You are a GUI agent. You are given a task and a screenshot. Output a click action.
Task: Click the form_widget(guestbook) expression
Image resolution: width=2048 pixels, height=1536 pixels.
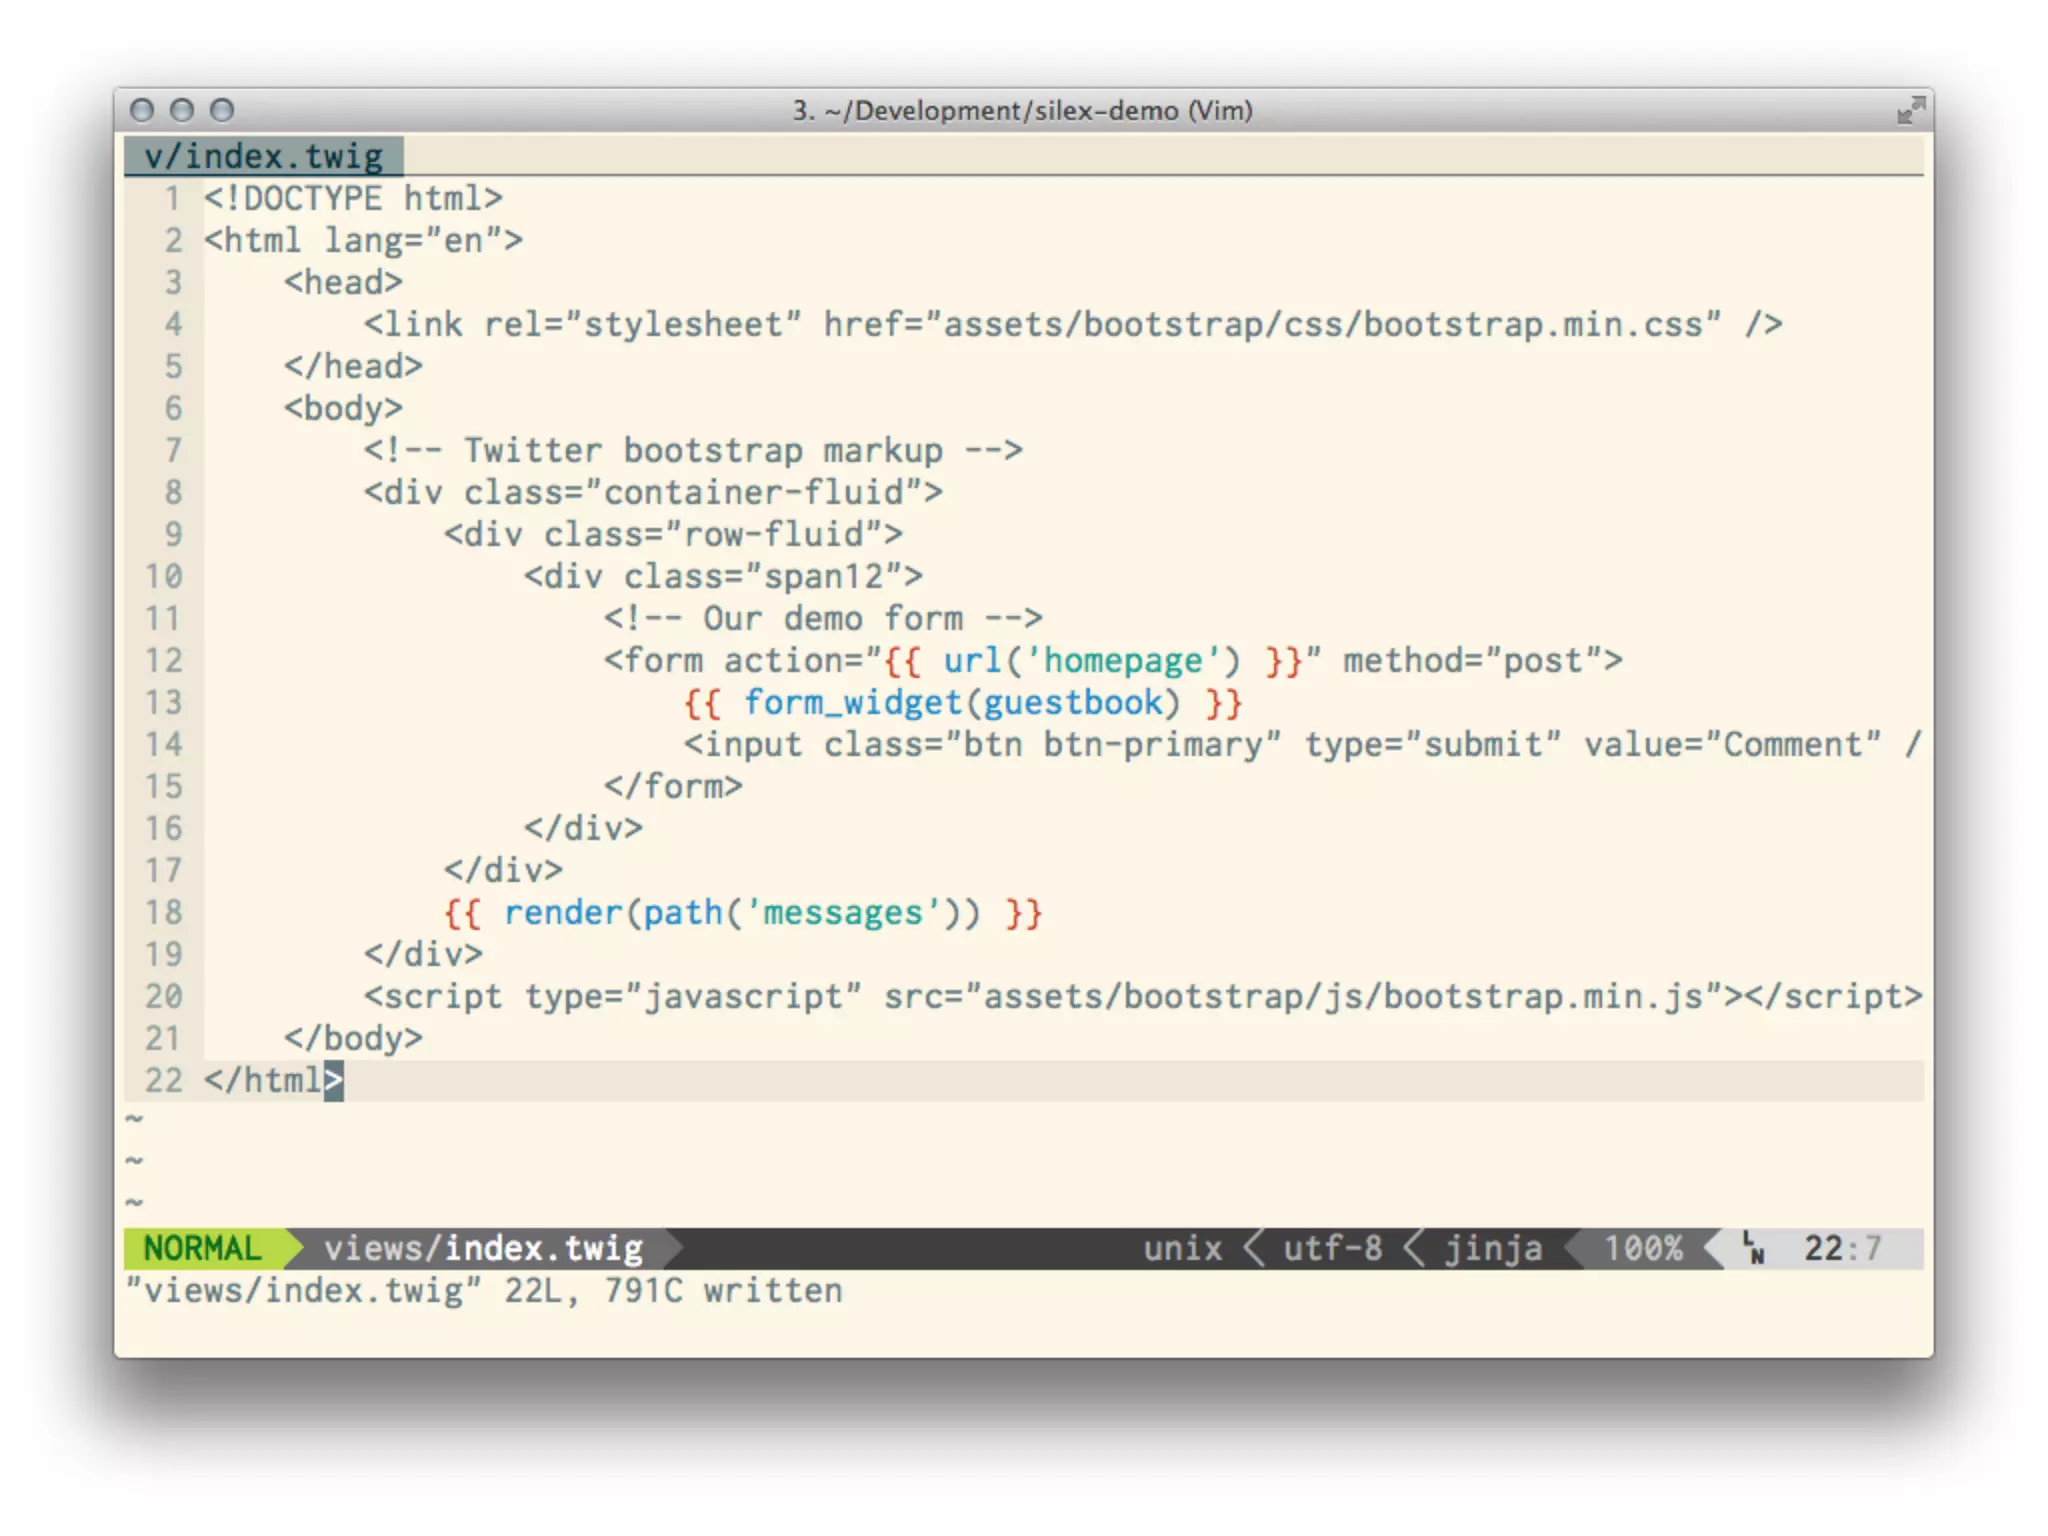(962, 703)
